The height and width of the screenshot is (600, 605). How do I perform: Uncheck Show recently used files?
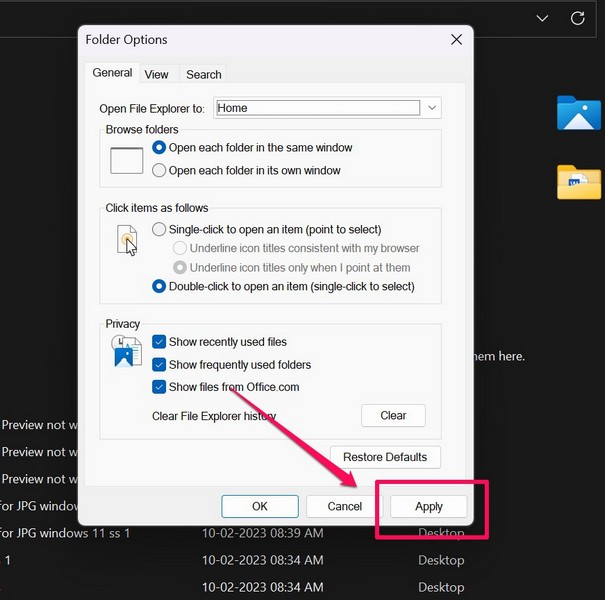(159, 342)
